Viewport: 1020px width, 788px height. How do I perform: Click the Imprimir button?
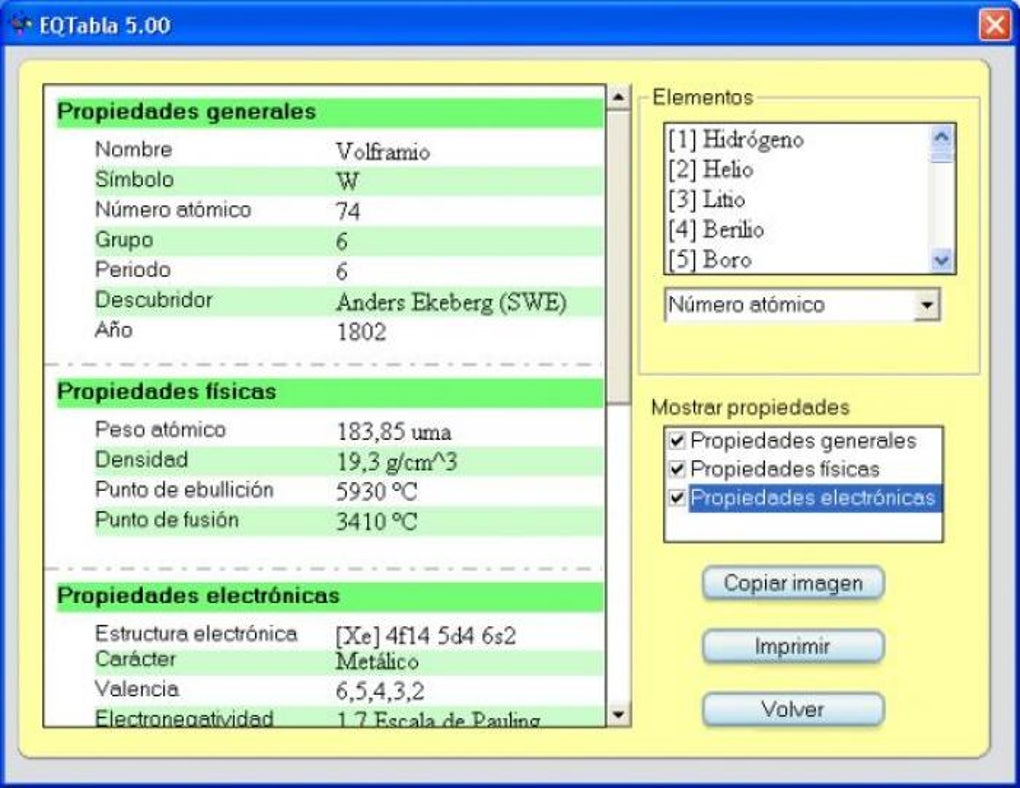(x=793, y=646)
